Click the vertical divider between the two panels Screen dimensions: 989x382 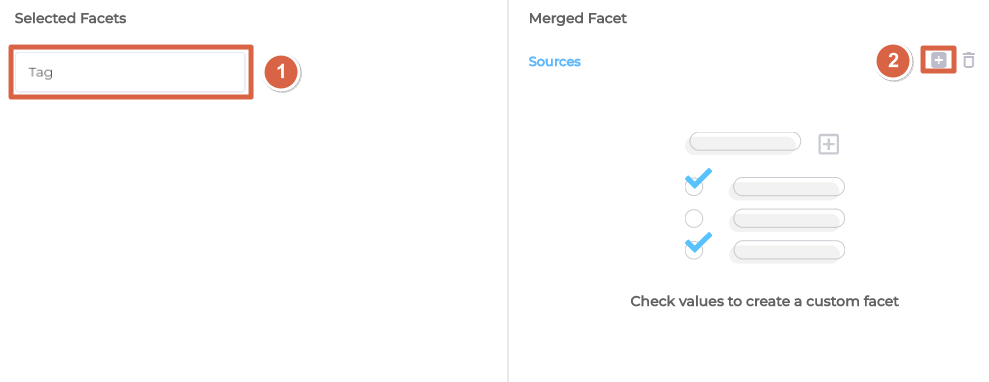508,191
